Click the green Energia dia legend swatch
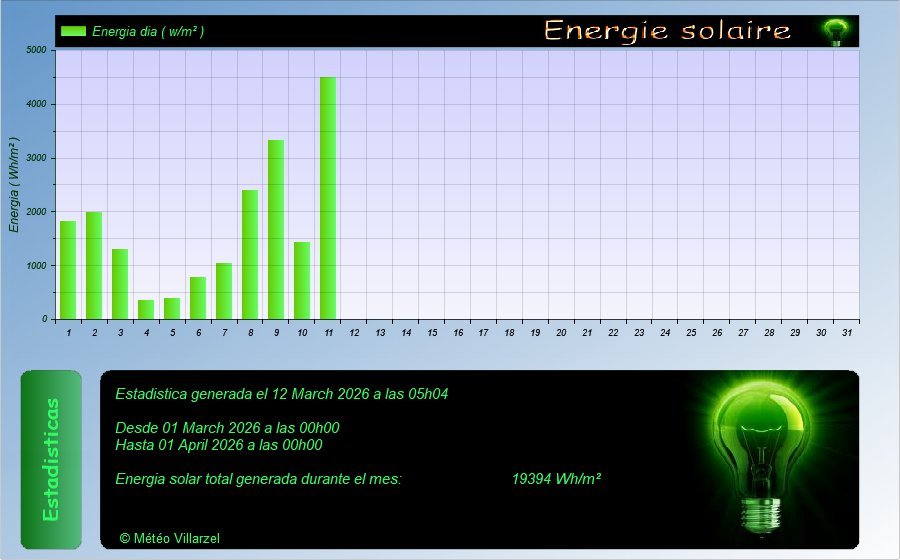This screenshot has width=900, height=560. tap(73, 31)
